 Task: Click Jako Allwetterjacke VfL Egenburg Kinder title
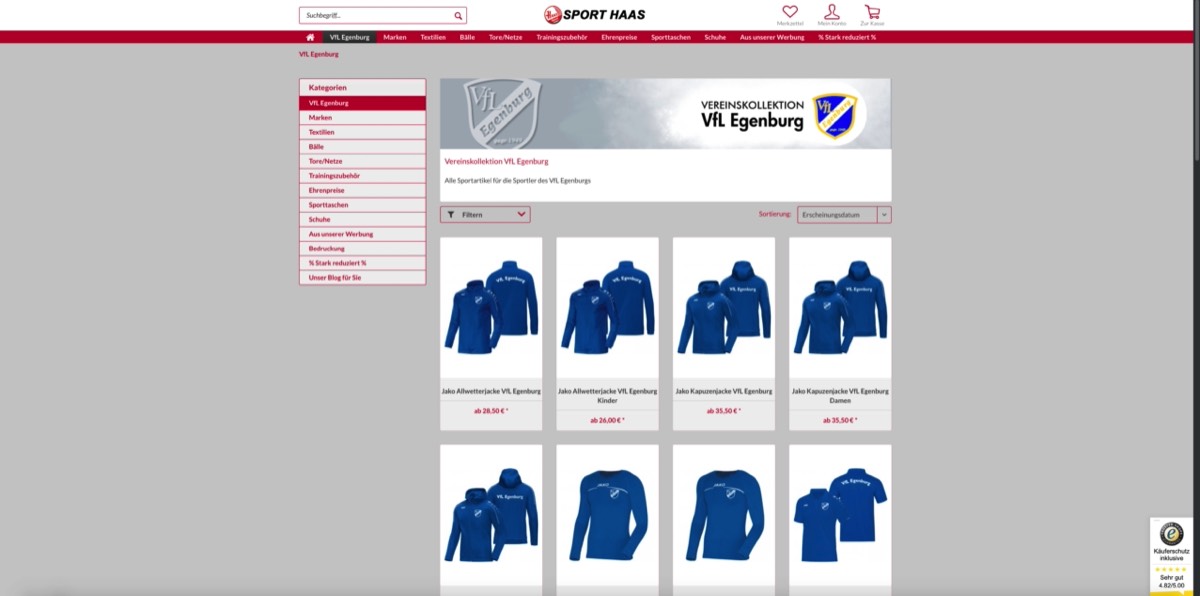tap(607, 395)
